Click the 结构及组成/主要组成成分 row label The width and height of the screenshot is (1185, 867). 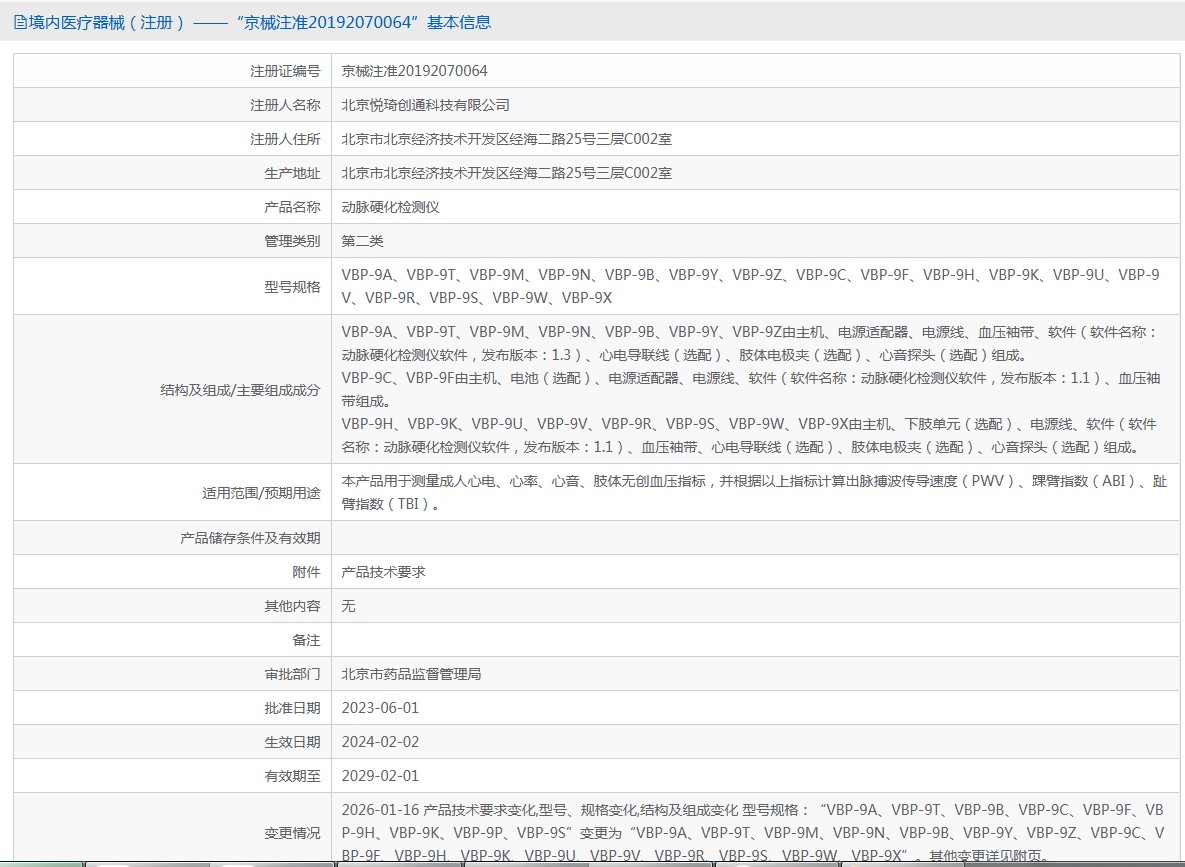point(240,390)
